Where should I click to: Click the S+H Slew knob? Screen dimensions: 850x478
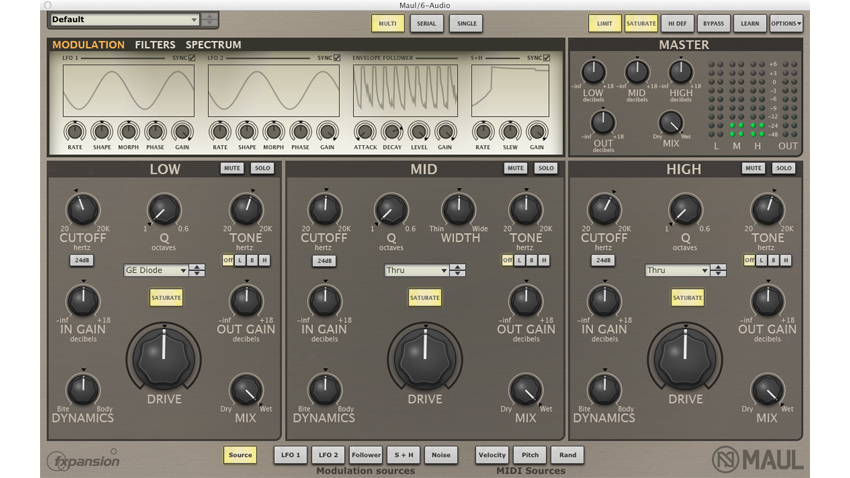510,132
